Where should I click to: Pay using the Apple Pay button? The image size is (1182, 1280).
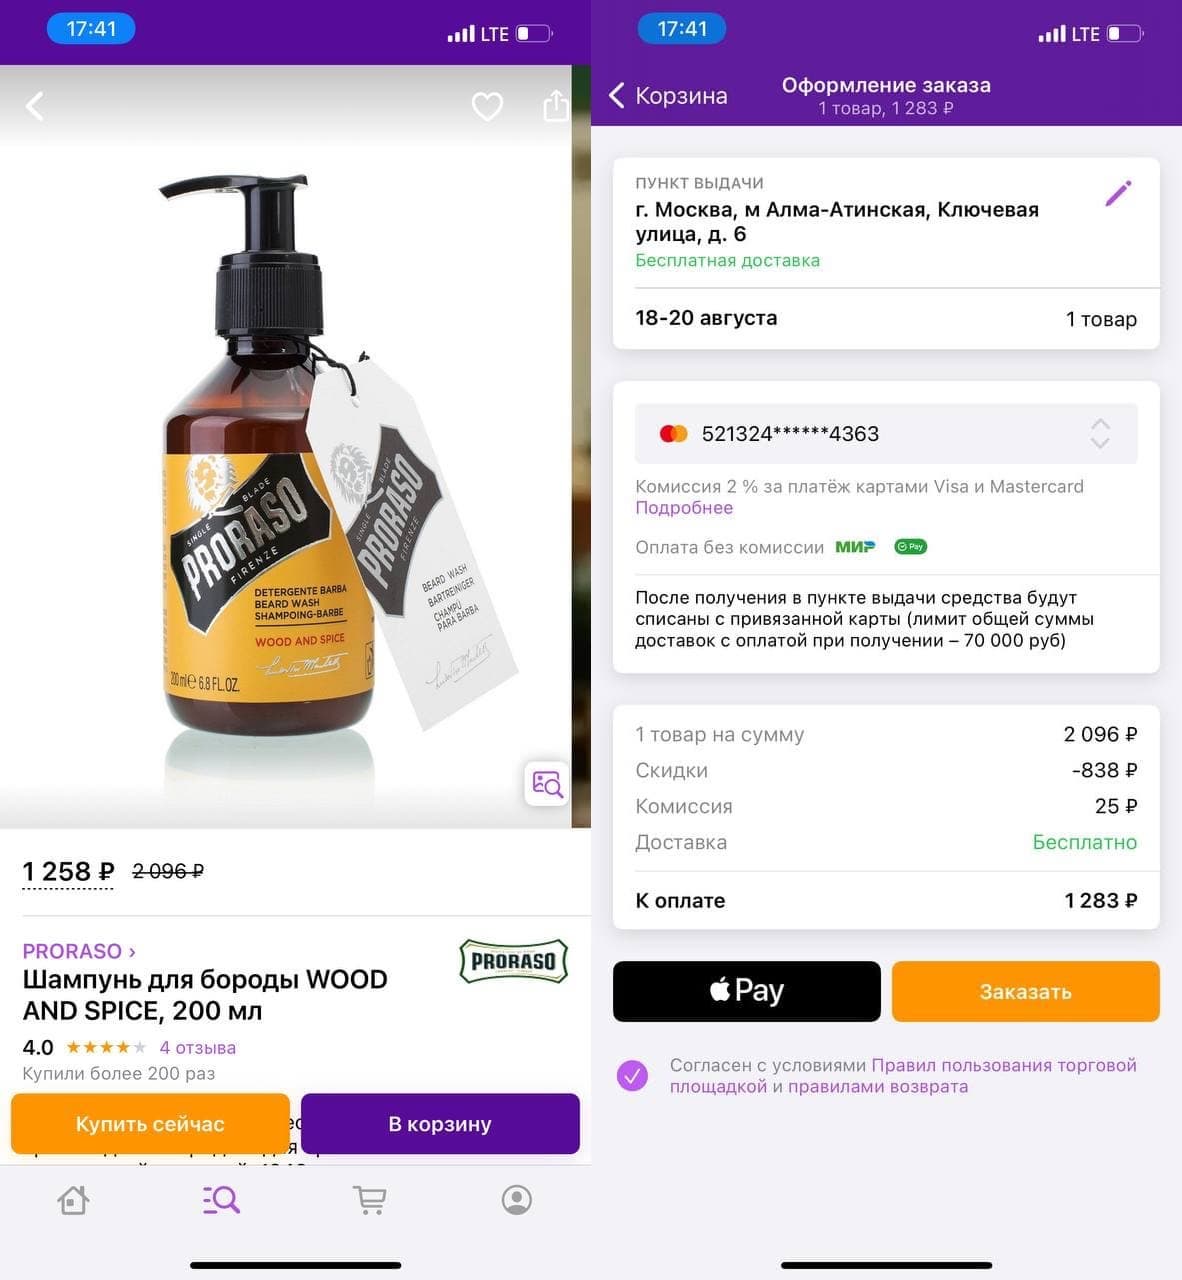746,991
